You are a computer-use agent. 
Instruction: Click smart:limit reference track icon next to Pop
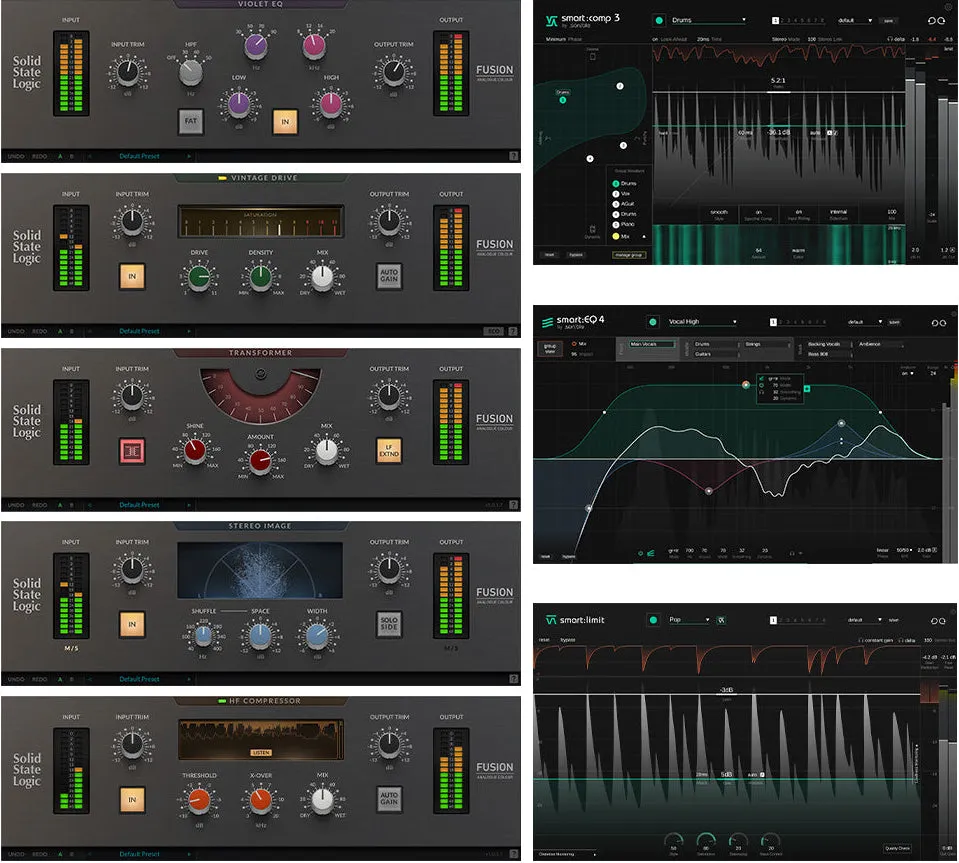click(x=722, y=620)
